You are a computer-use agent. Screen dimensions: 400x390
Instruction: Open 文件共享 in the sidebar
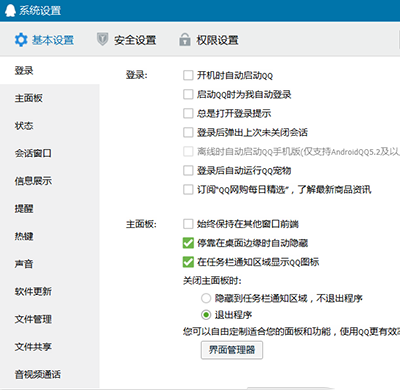click(50, 347)
